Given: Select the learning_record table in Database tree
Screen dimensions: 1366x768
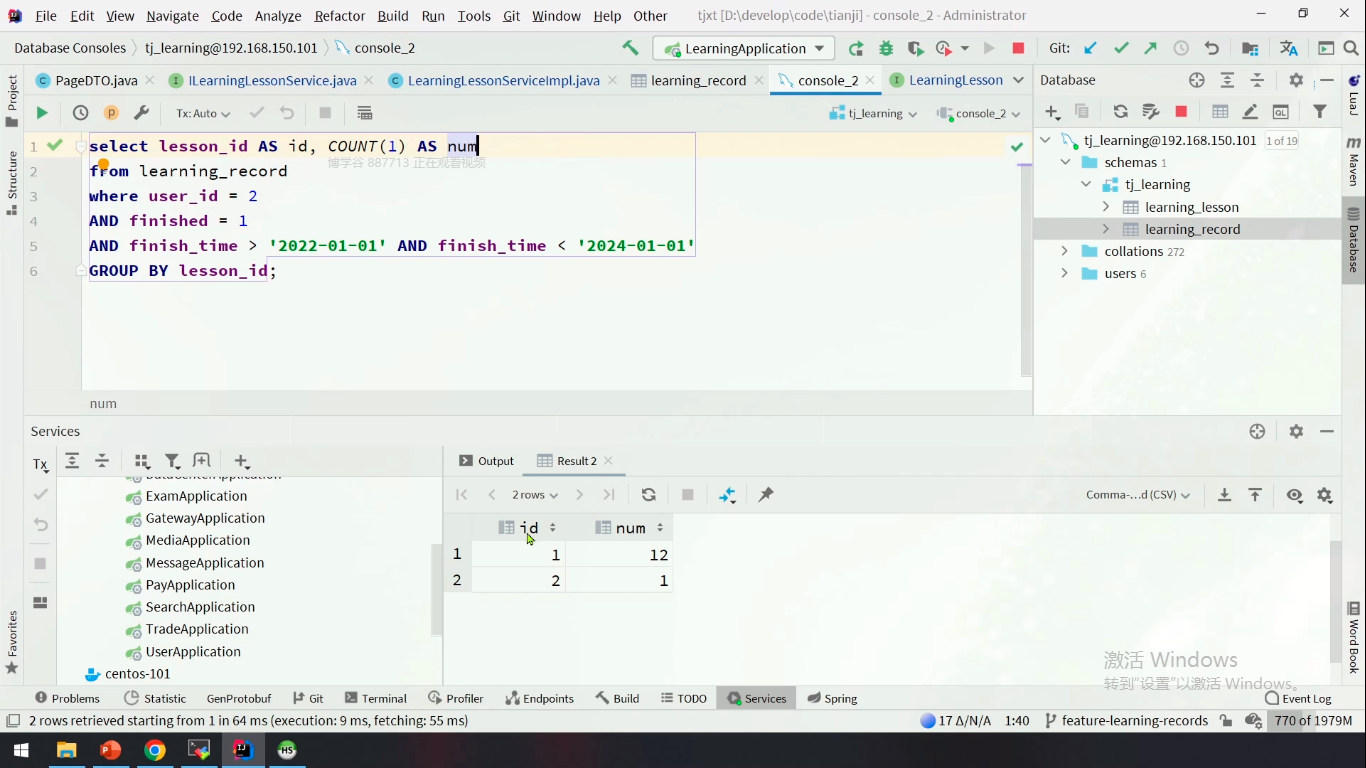Looking at the screenshot, I should click(x=1192, y=229).
